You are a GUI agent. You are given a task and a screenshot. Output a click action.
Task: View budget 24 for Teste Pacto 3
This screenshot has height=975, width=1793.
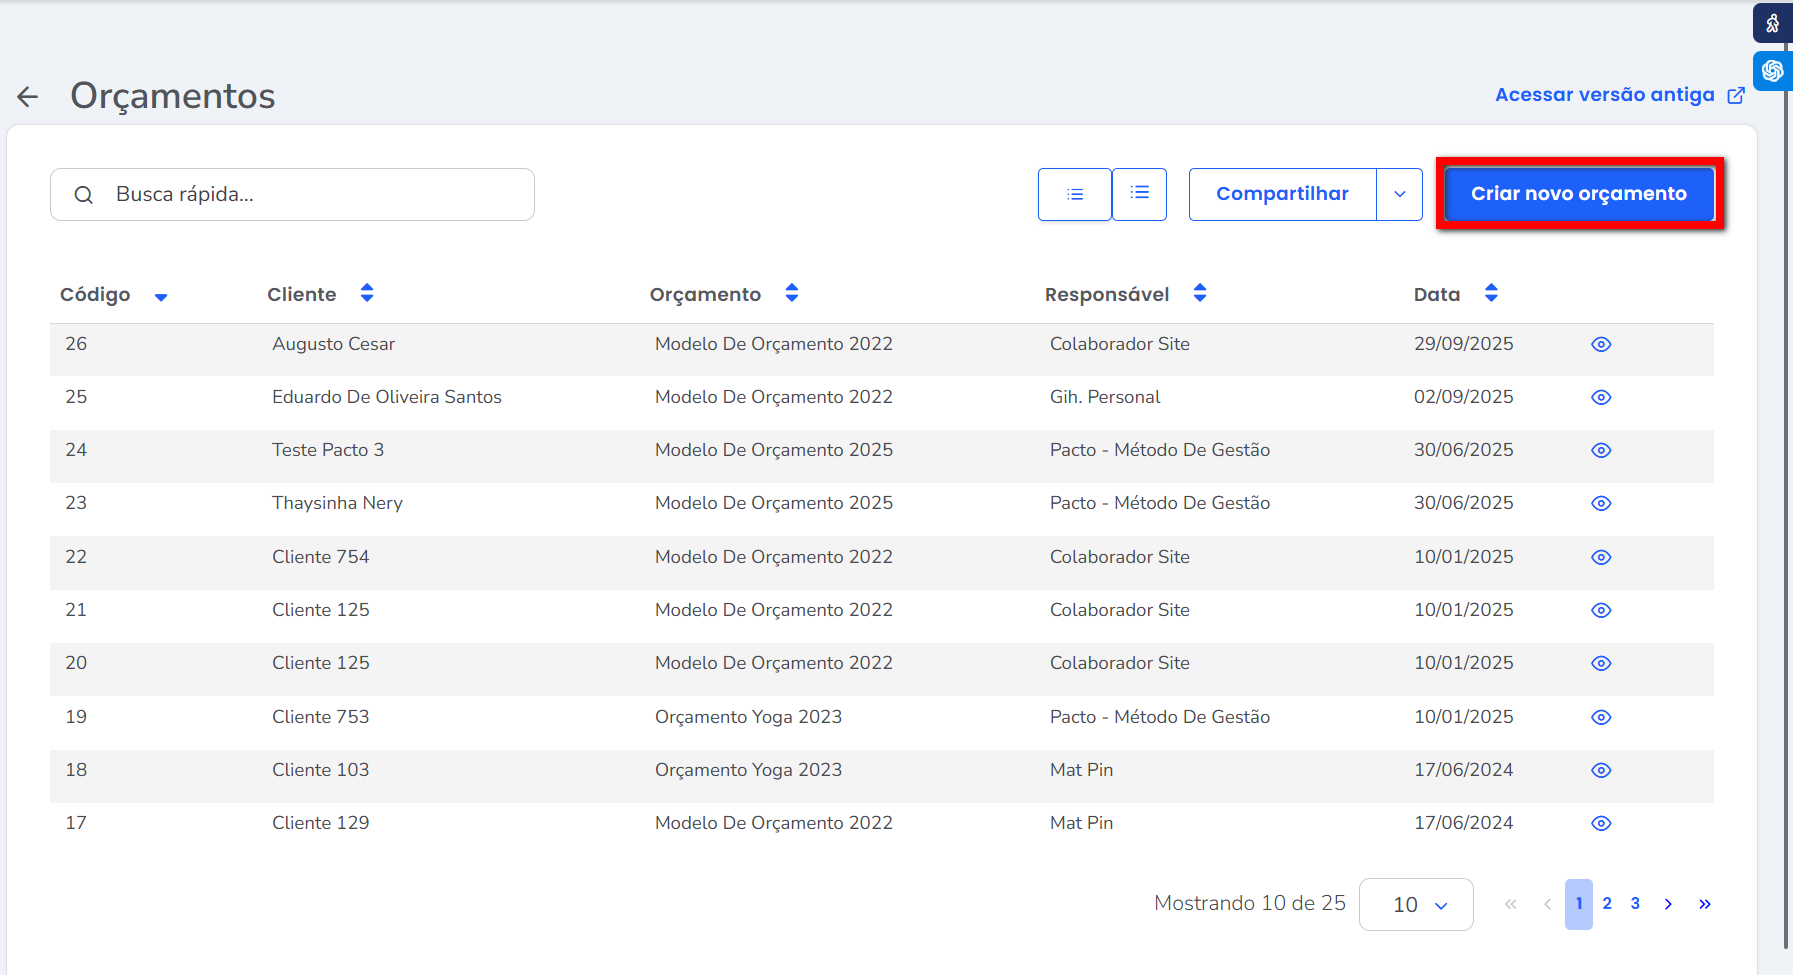coord(1601,450)
